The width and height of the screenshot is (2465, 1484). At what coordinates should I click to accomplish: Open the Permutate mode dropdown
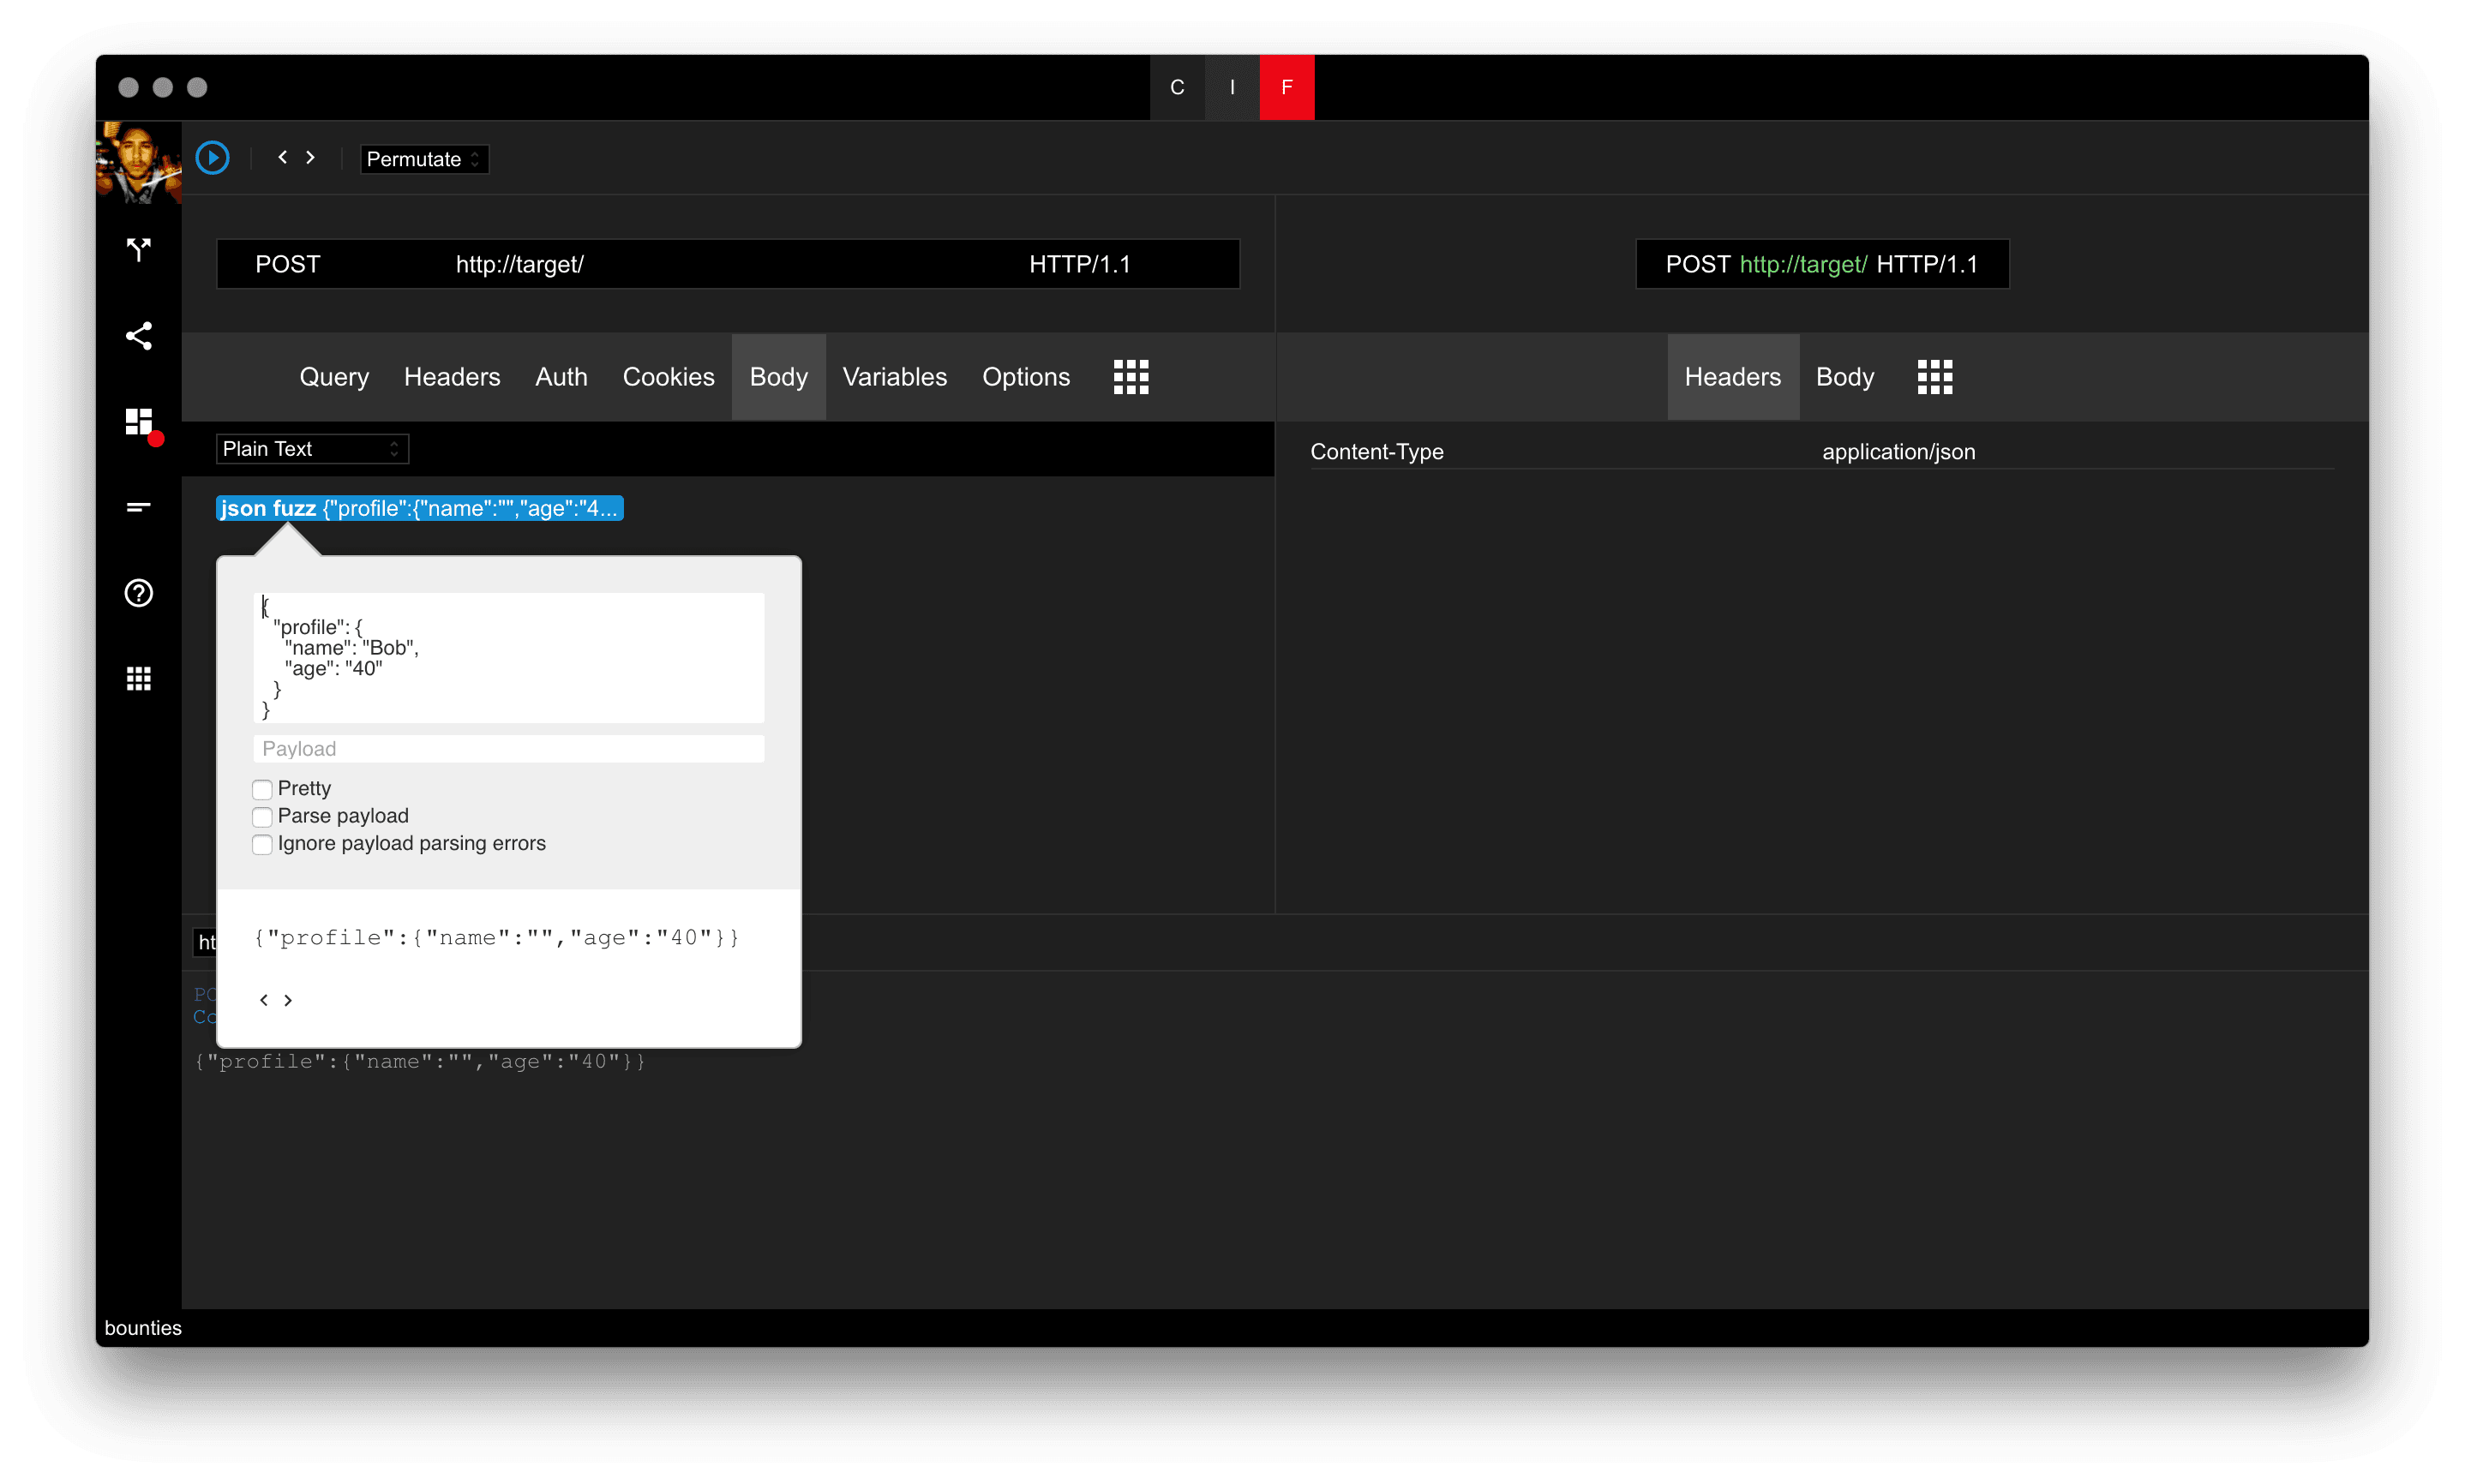[x=424, y=159]
